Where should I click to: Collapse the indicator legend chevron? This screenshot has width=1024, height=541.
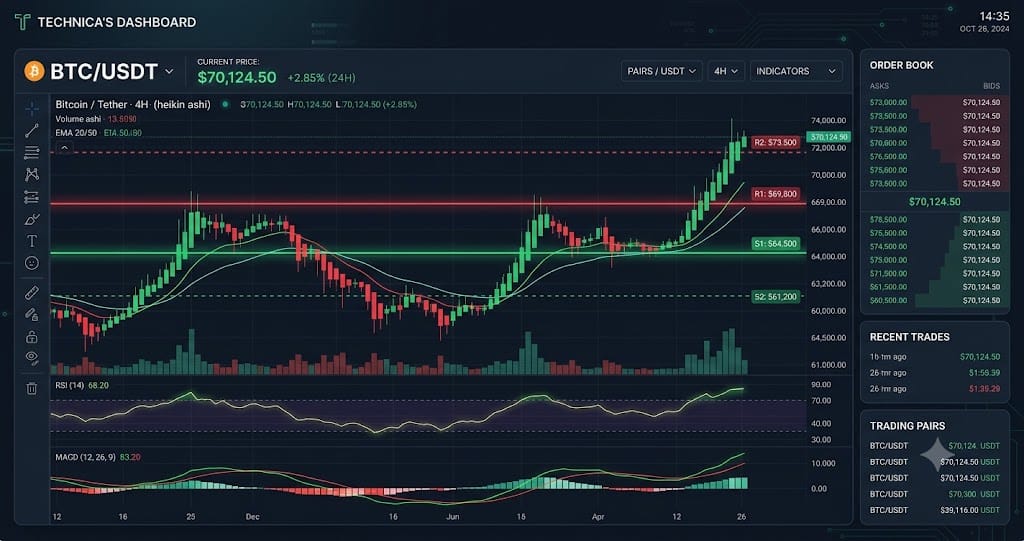(64, 148)
